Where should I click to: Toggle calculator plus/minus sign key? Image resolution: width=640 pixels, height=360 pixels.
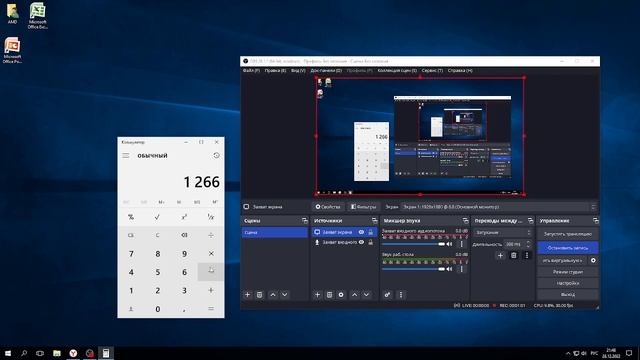tap(131, 309)
